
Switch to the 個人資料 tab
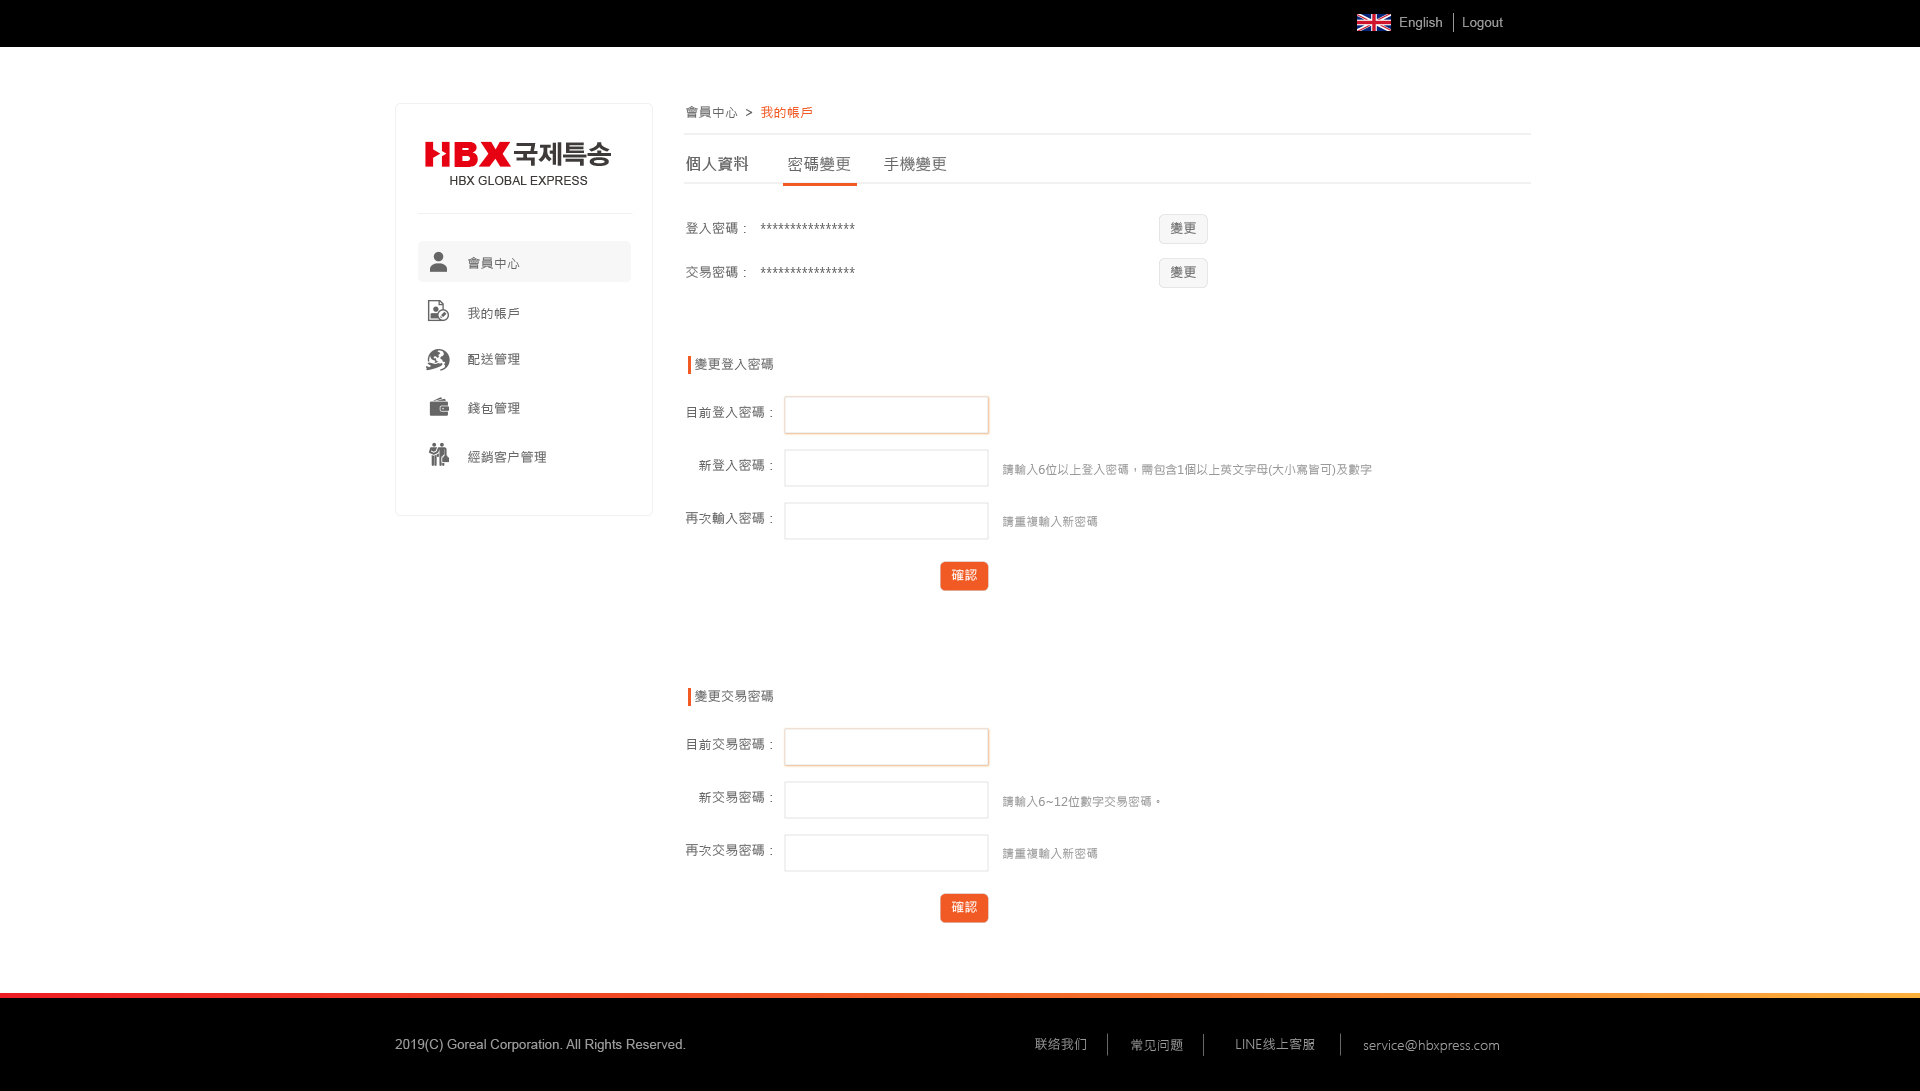(x=717, y=164)
